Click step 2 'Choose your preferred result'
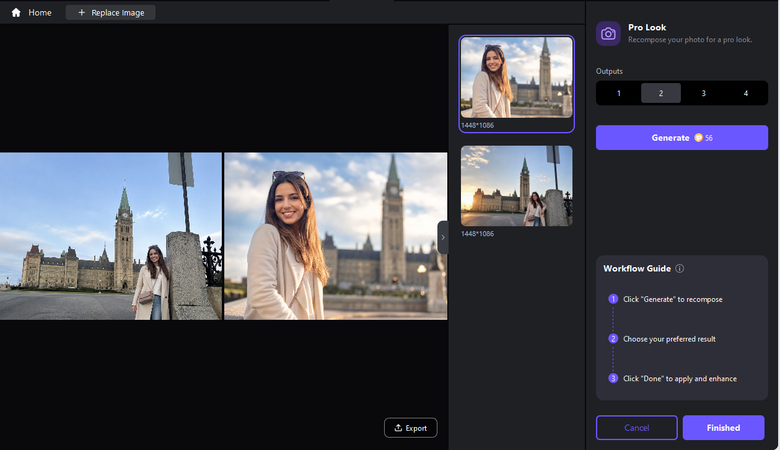Image resolution: width=780 pixels, height=450 pixels. (669, 339)
